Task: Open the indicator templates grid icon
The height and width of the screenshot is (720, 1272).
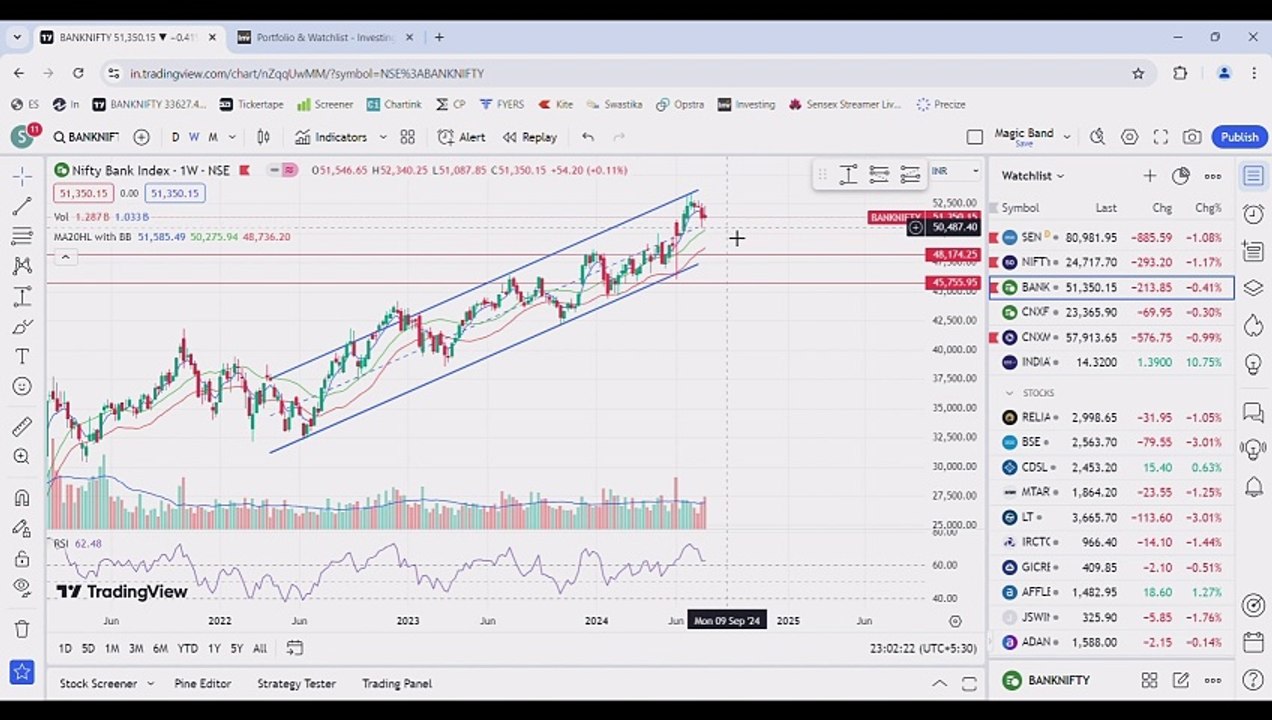Action: tap(407, 137)
